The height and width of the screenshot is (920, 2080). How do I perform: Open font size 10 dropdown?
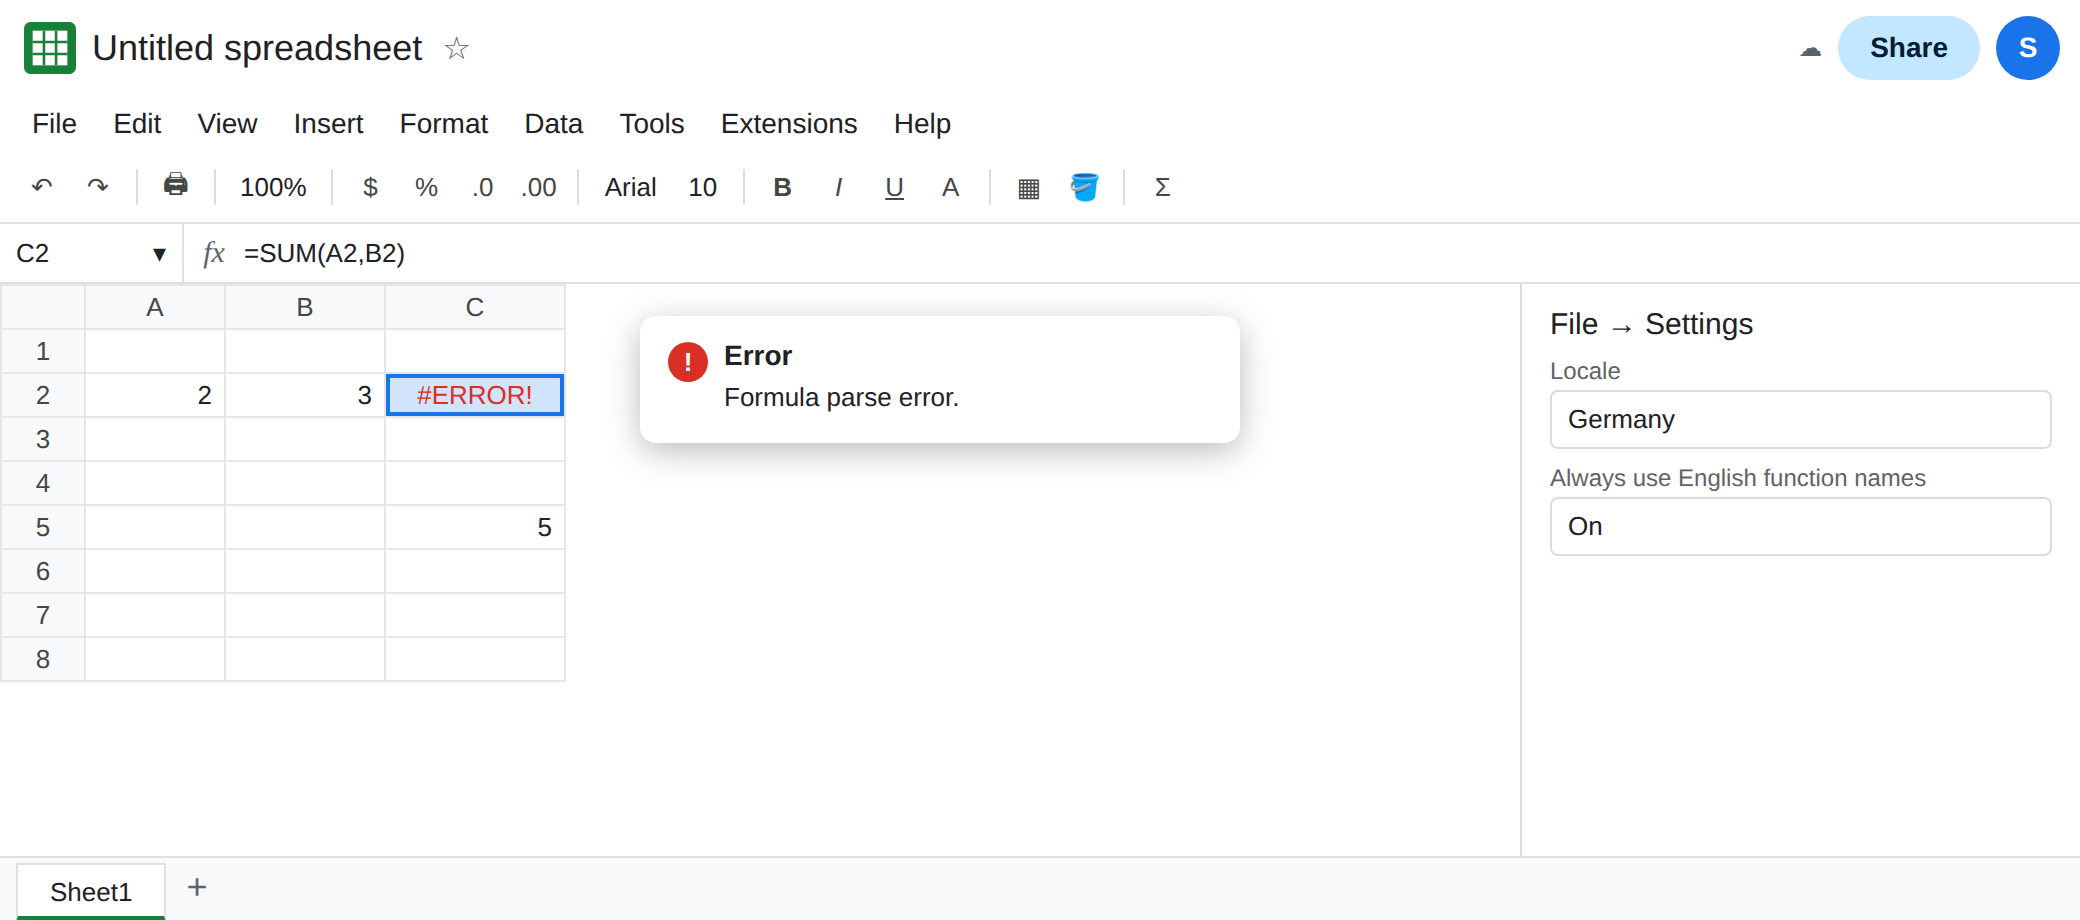[x=702, y=187]
